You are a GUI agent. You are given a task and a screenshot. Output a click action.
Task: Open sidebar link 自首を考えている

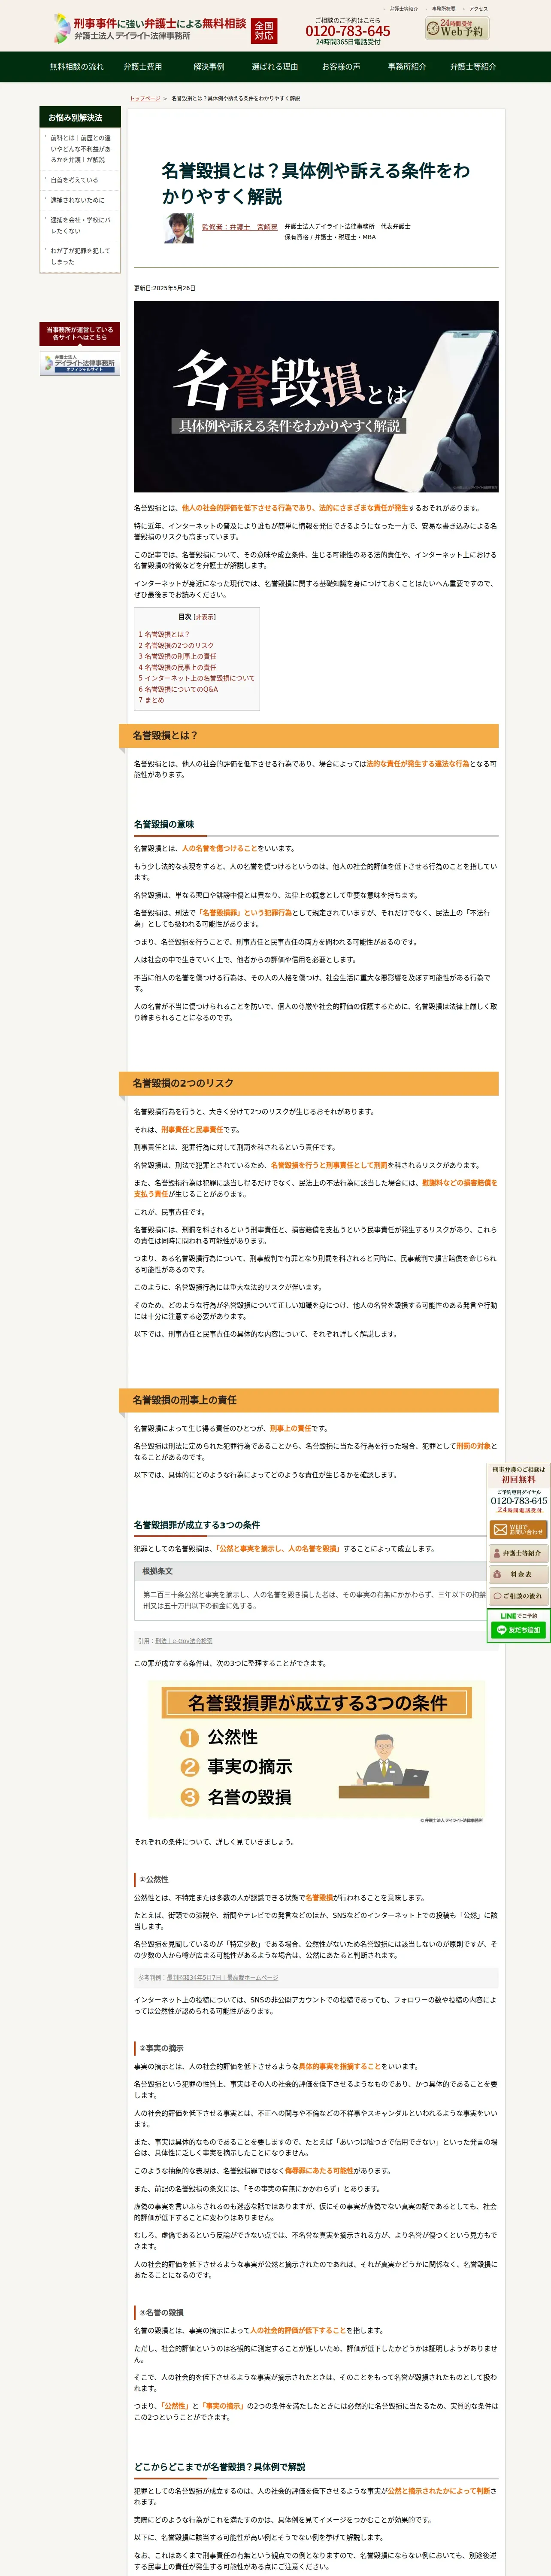[75, 180]
